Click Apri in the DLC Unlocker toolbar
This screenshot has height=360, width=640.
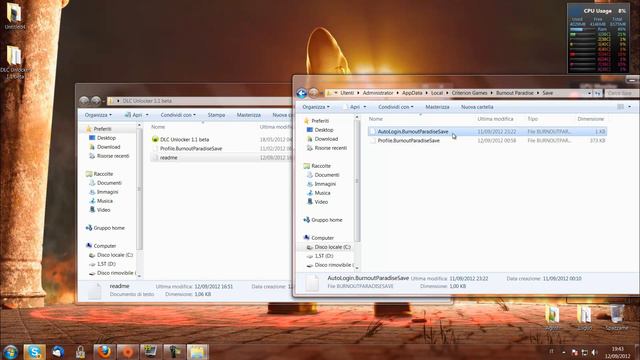point(134,115)
